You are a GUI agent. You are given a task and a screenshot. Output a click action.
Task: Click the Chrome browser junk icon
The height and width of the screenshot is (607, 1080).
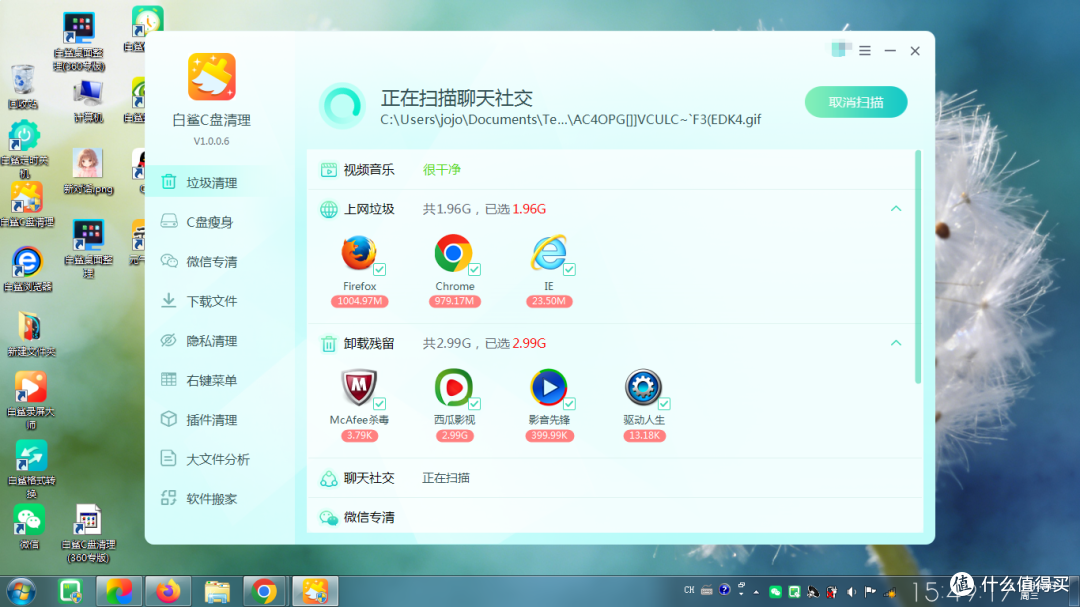[453, 253]
